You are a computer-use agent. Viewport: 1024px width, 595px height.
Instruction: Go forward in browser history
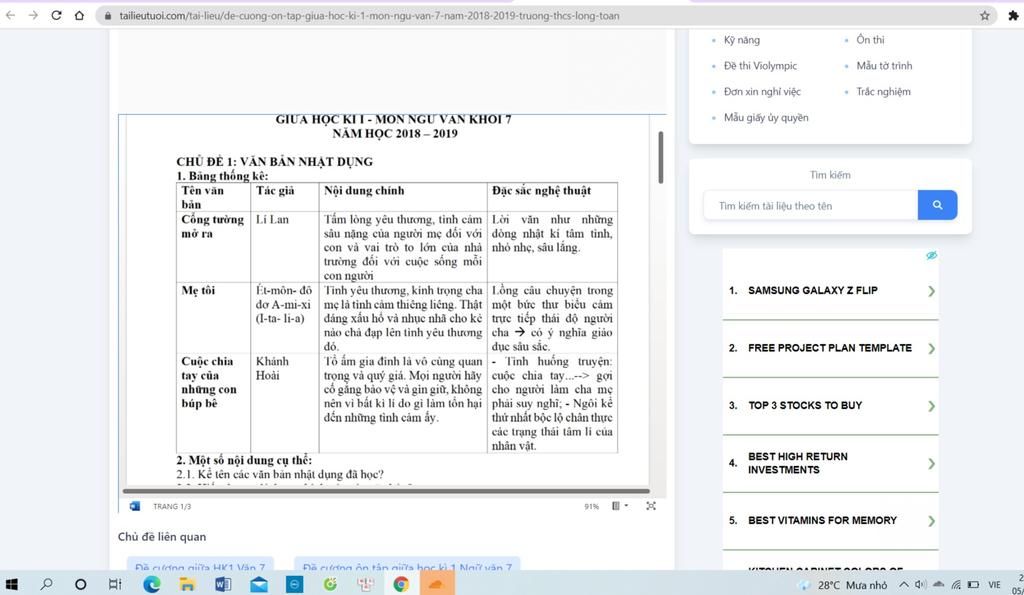[x=33, y=15]
